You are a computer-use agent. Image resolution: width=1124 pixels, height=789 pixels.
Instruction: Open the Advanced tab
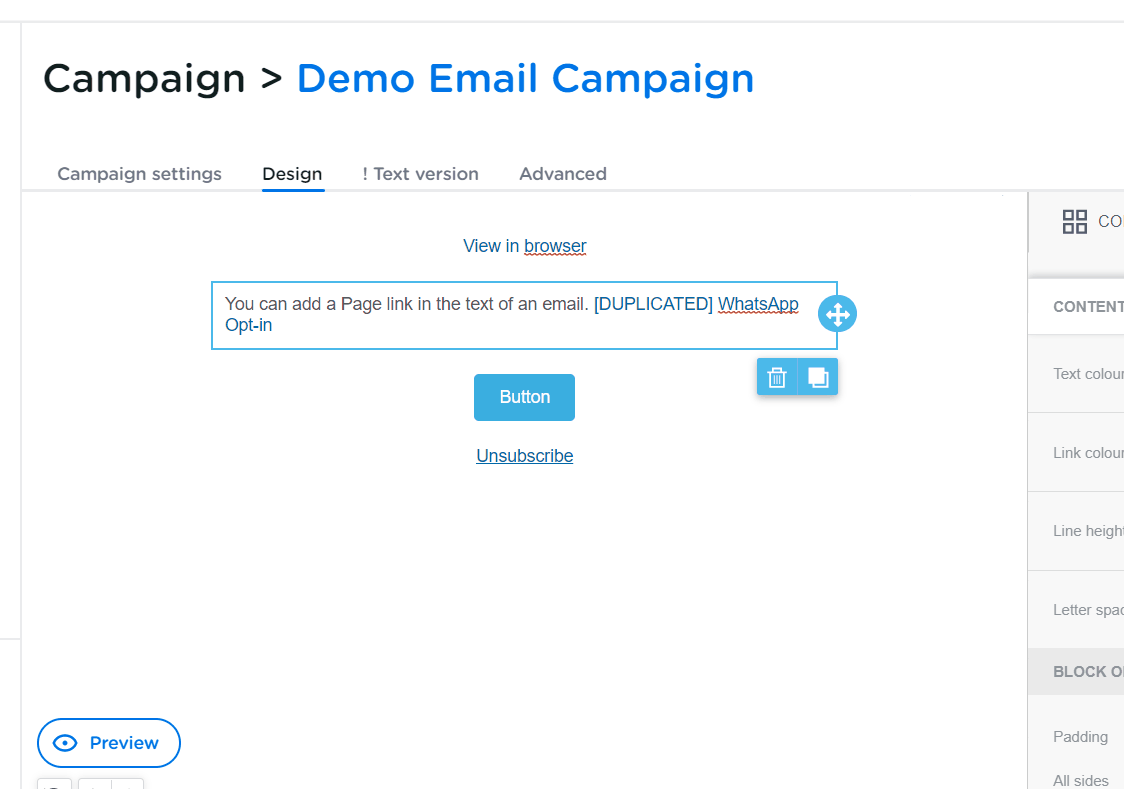563,174
